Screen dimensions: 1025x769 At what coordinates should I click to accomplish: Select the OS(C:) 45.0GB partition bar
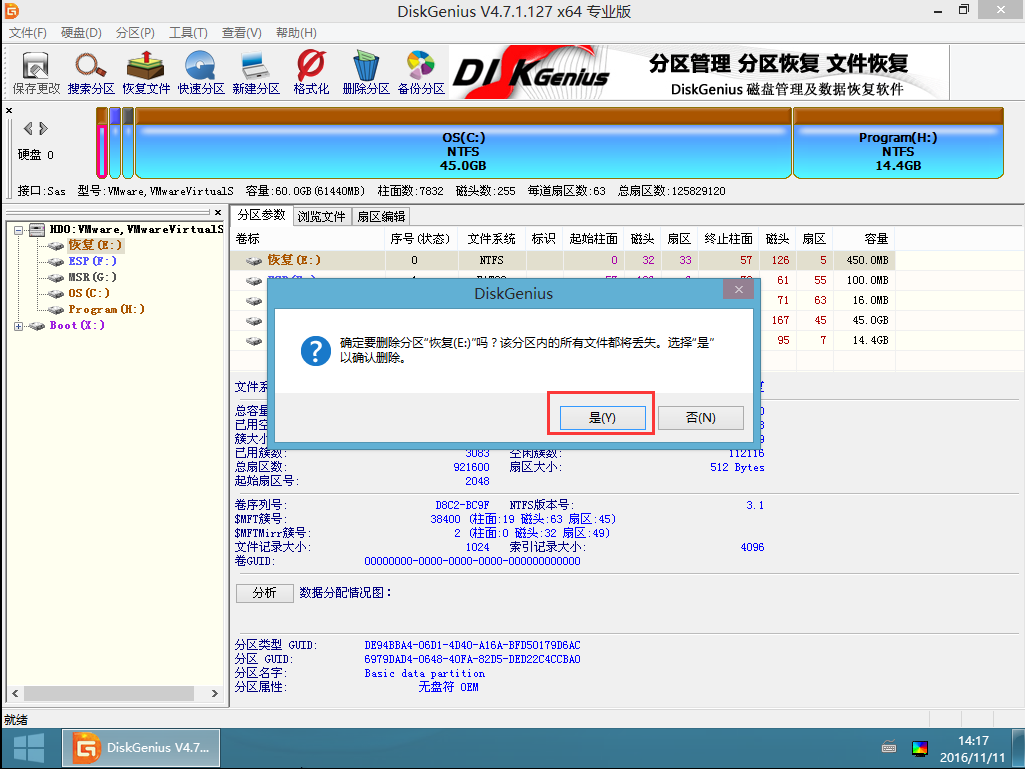[x=463, y=143]
